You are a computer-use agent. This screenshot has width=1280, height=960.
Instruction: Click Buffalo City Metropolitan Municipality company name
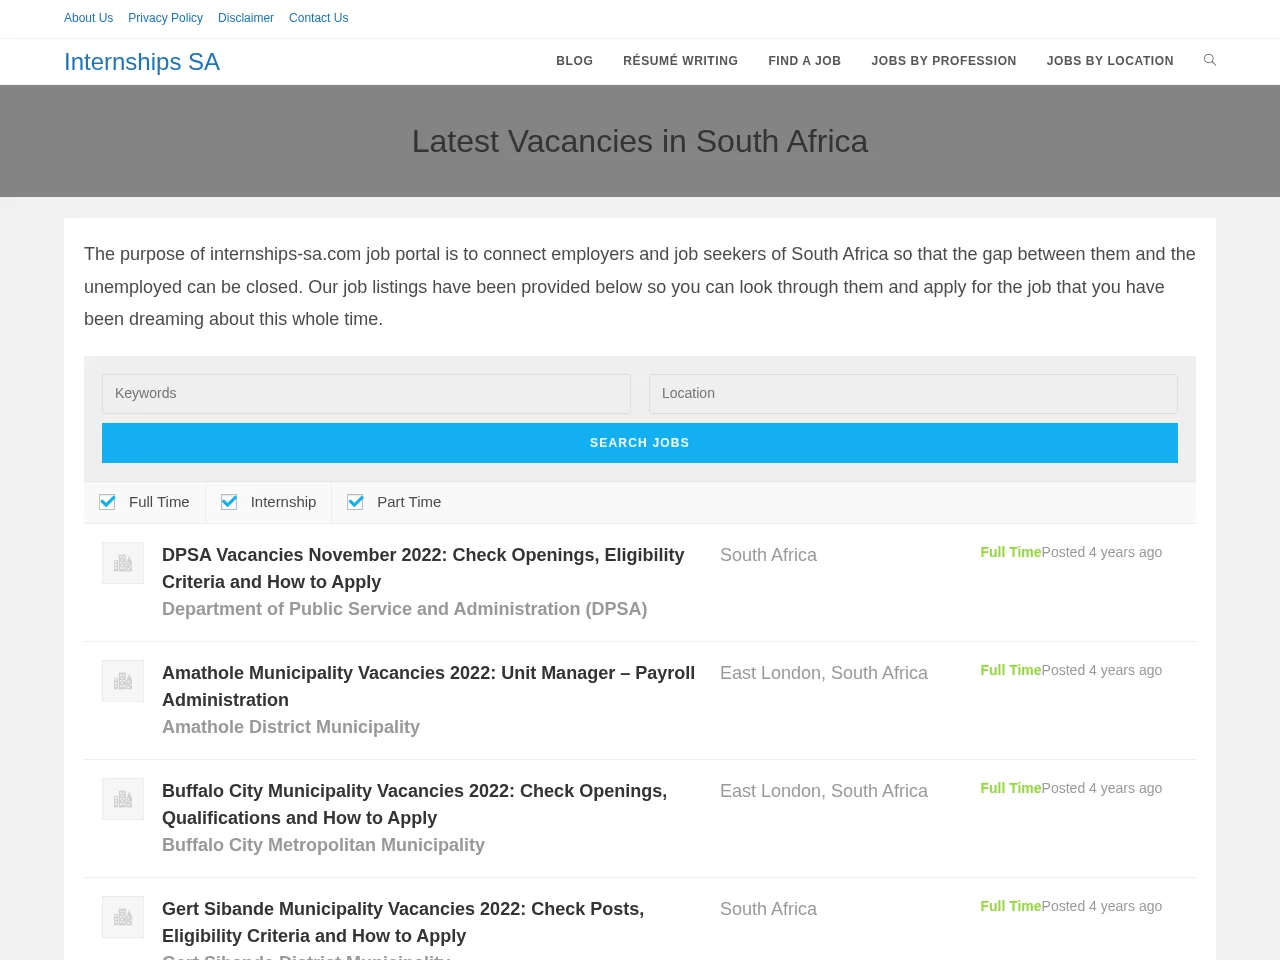(323, 845)
